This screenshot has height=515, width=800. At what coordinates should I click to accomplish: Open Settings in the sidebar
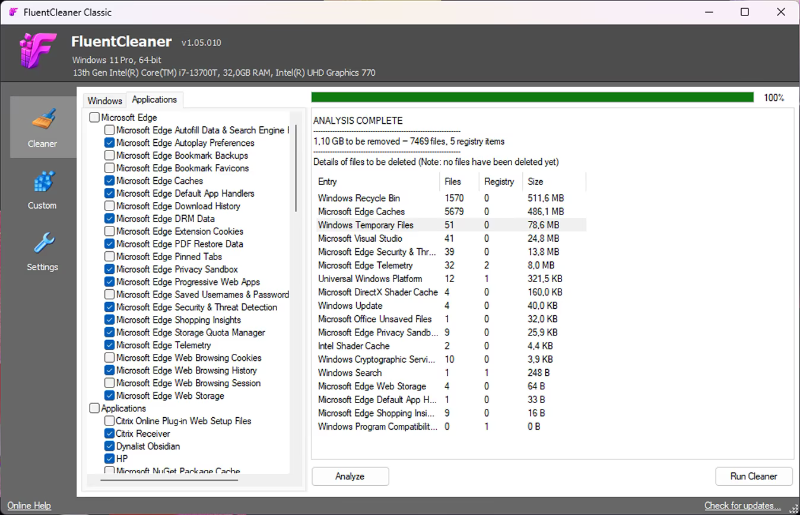point(43,252)
